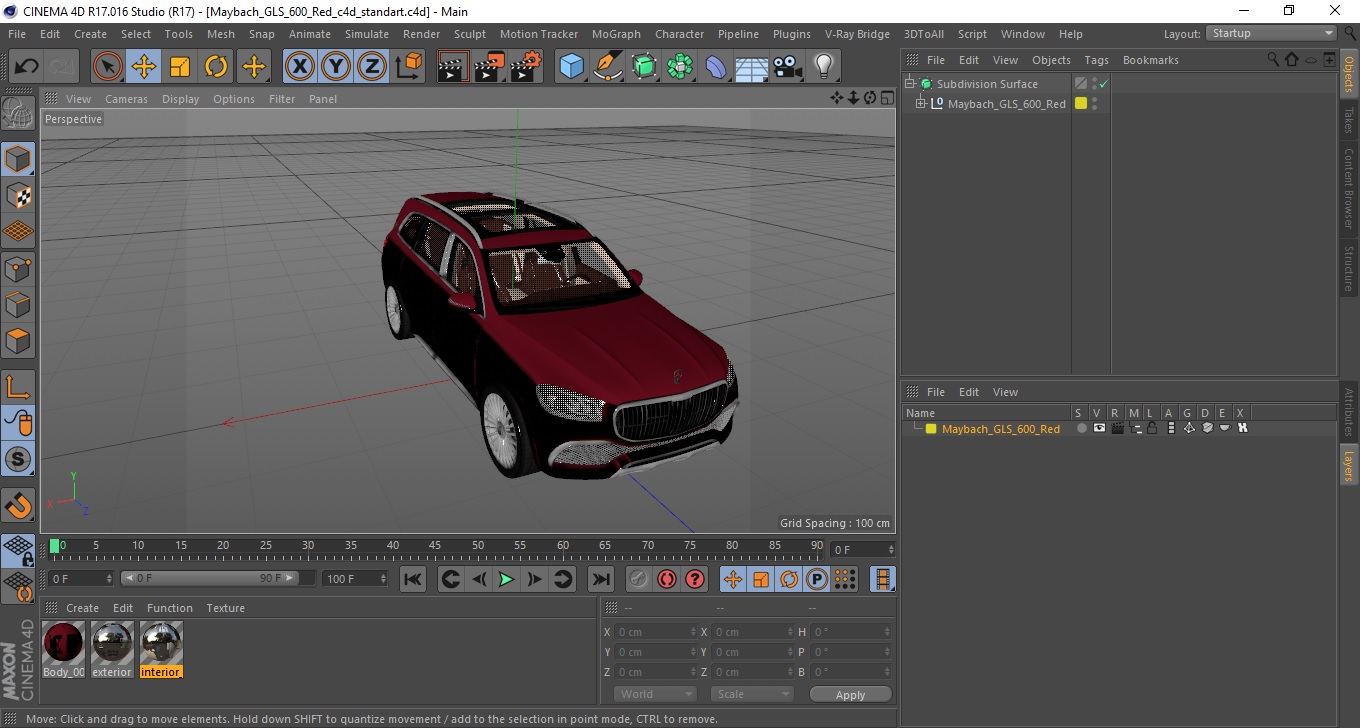Activate the Scale tool
This screenshot has width=1360, height=728.
tap(180, 67)
